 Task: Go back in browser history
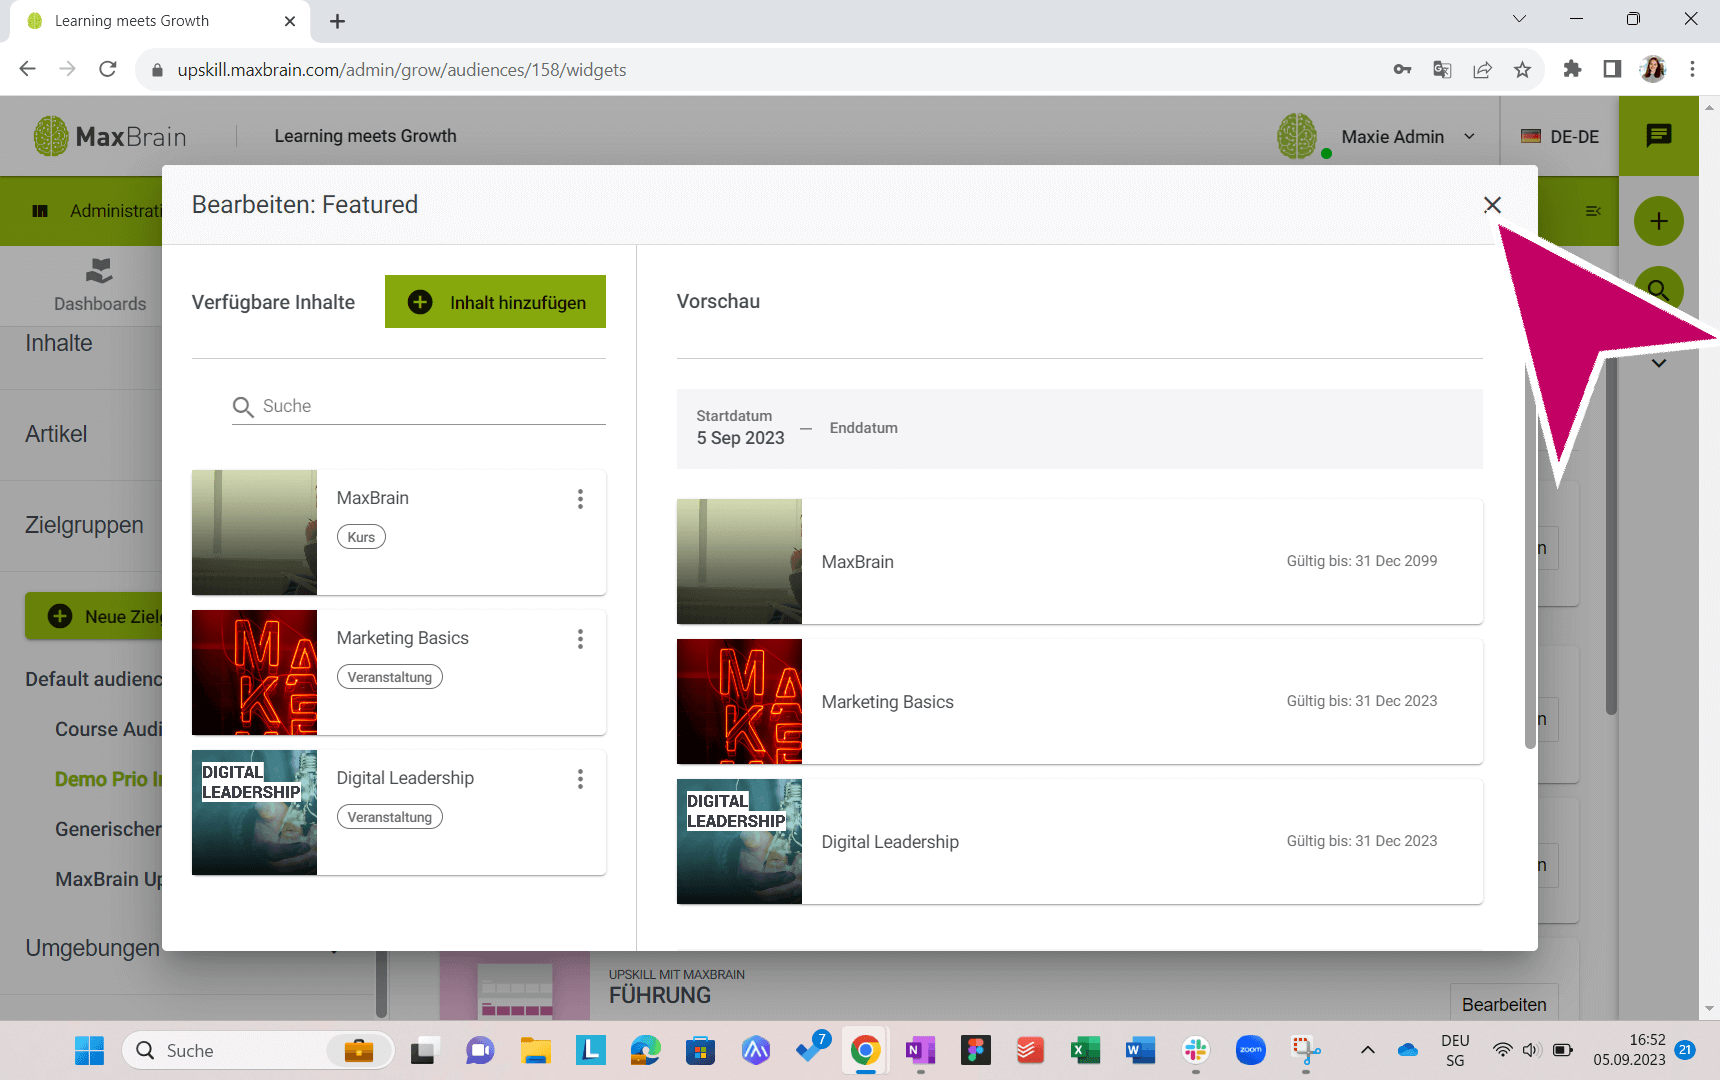coord(28,69)
